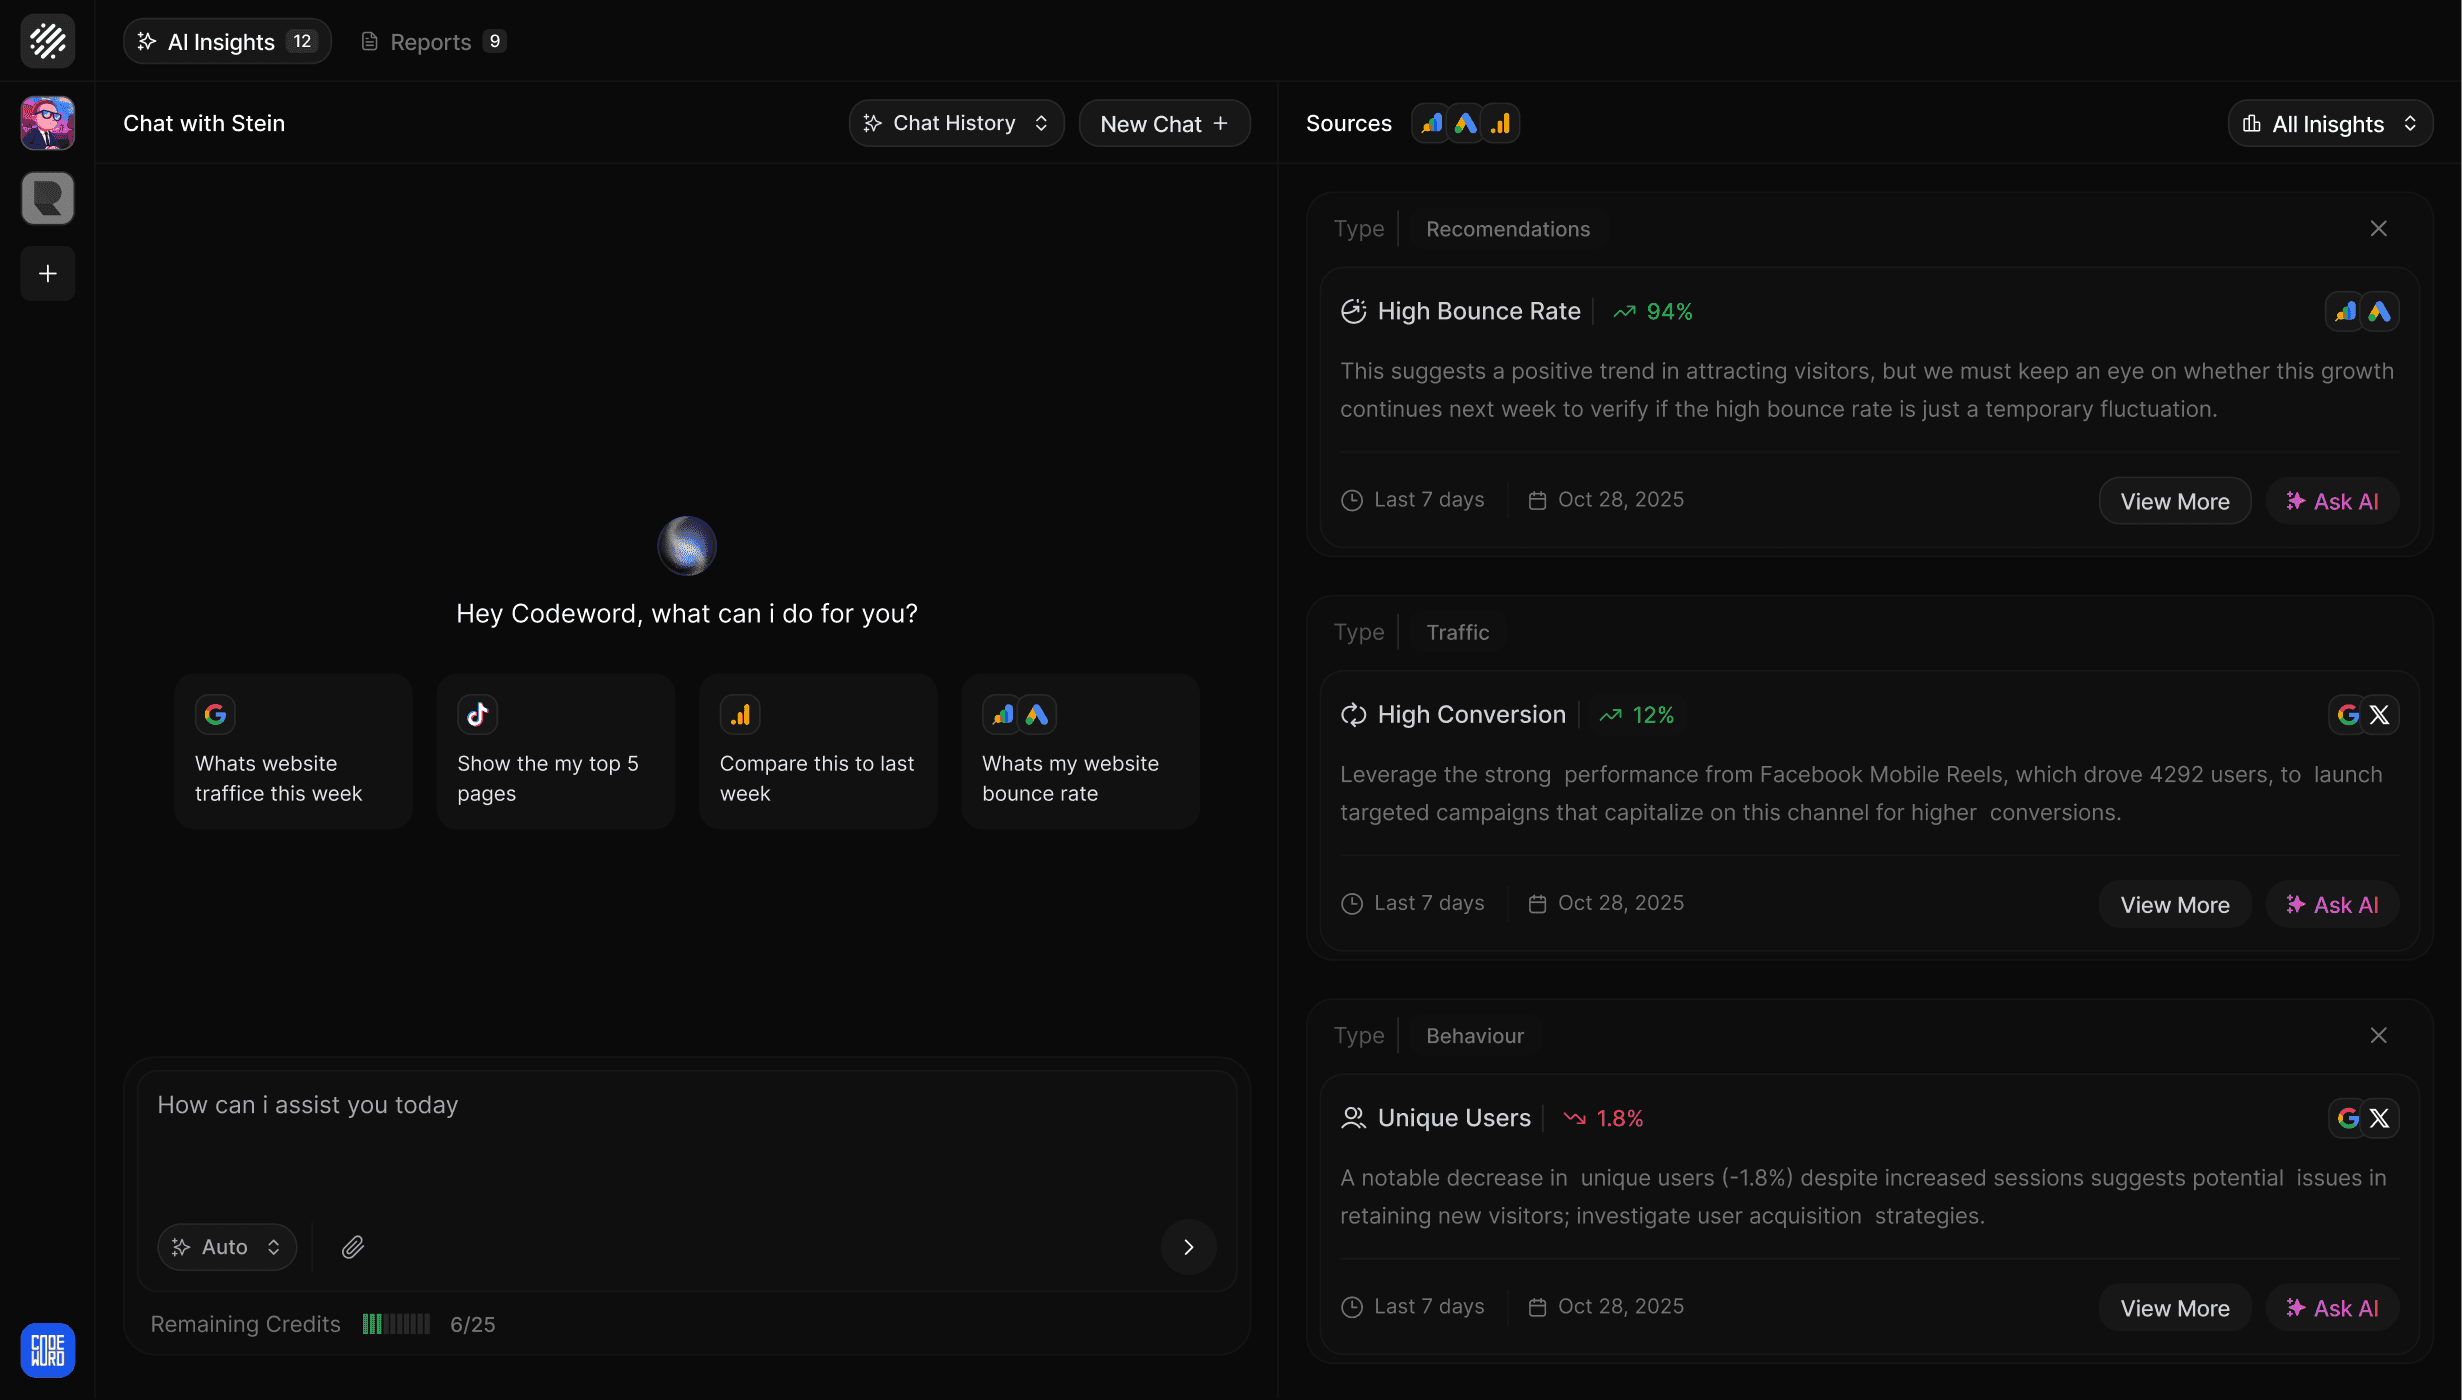
Task: Close the Behaviour insight card
Action: pos(2379,1035)
